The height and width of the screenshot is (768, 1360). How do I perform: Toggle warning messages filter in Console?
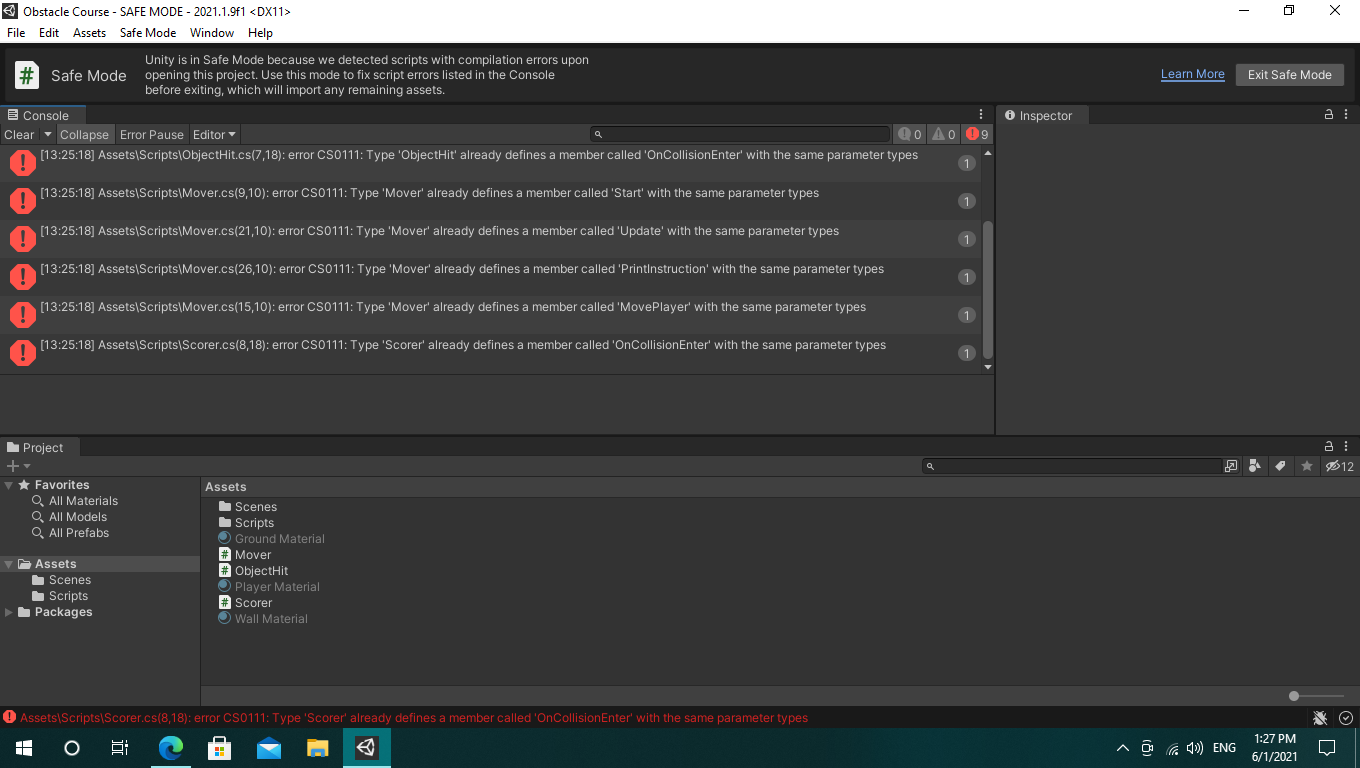click(x=944, y=135)
